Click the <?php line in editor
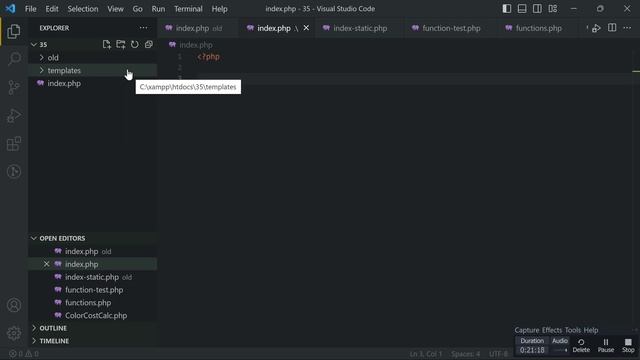Viewport: 640px width, 360px height. pos(209,57)
